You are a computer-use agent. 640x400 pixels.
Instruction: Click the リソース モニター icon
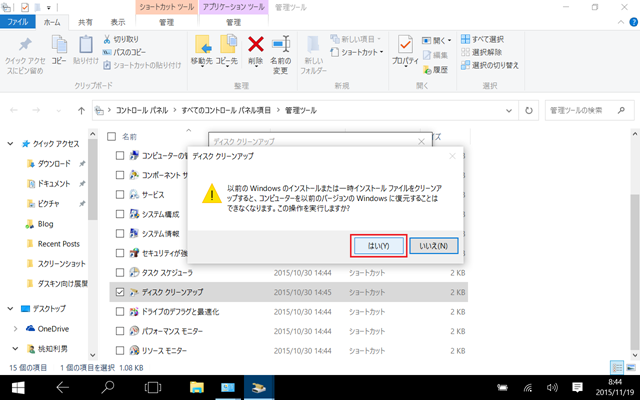[134, 351]
